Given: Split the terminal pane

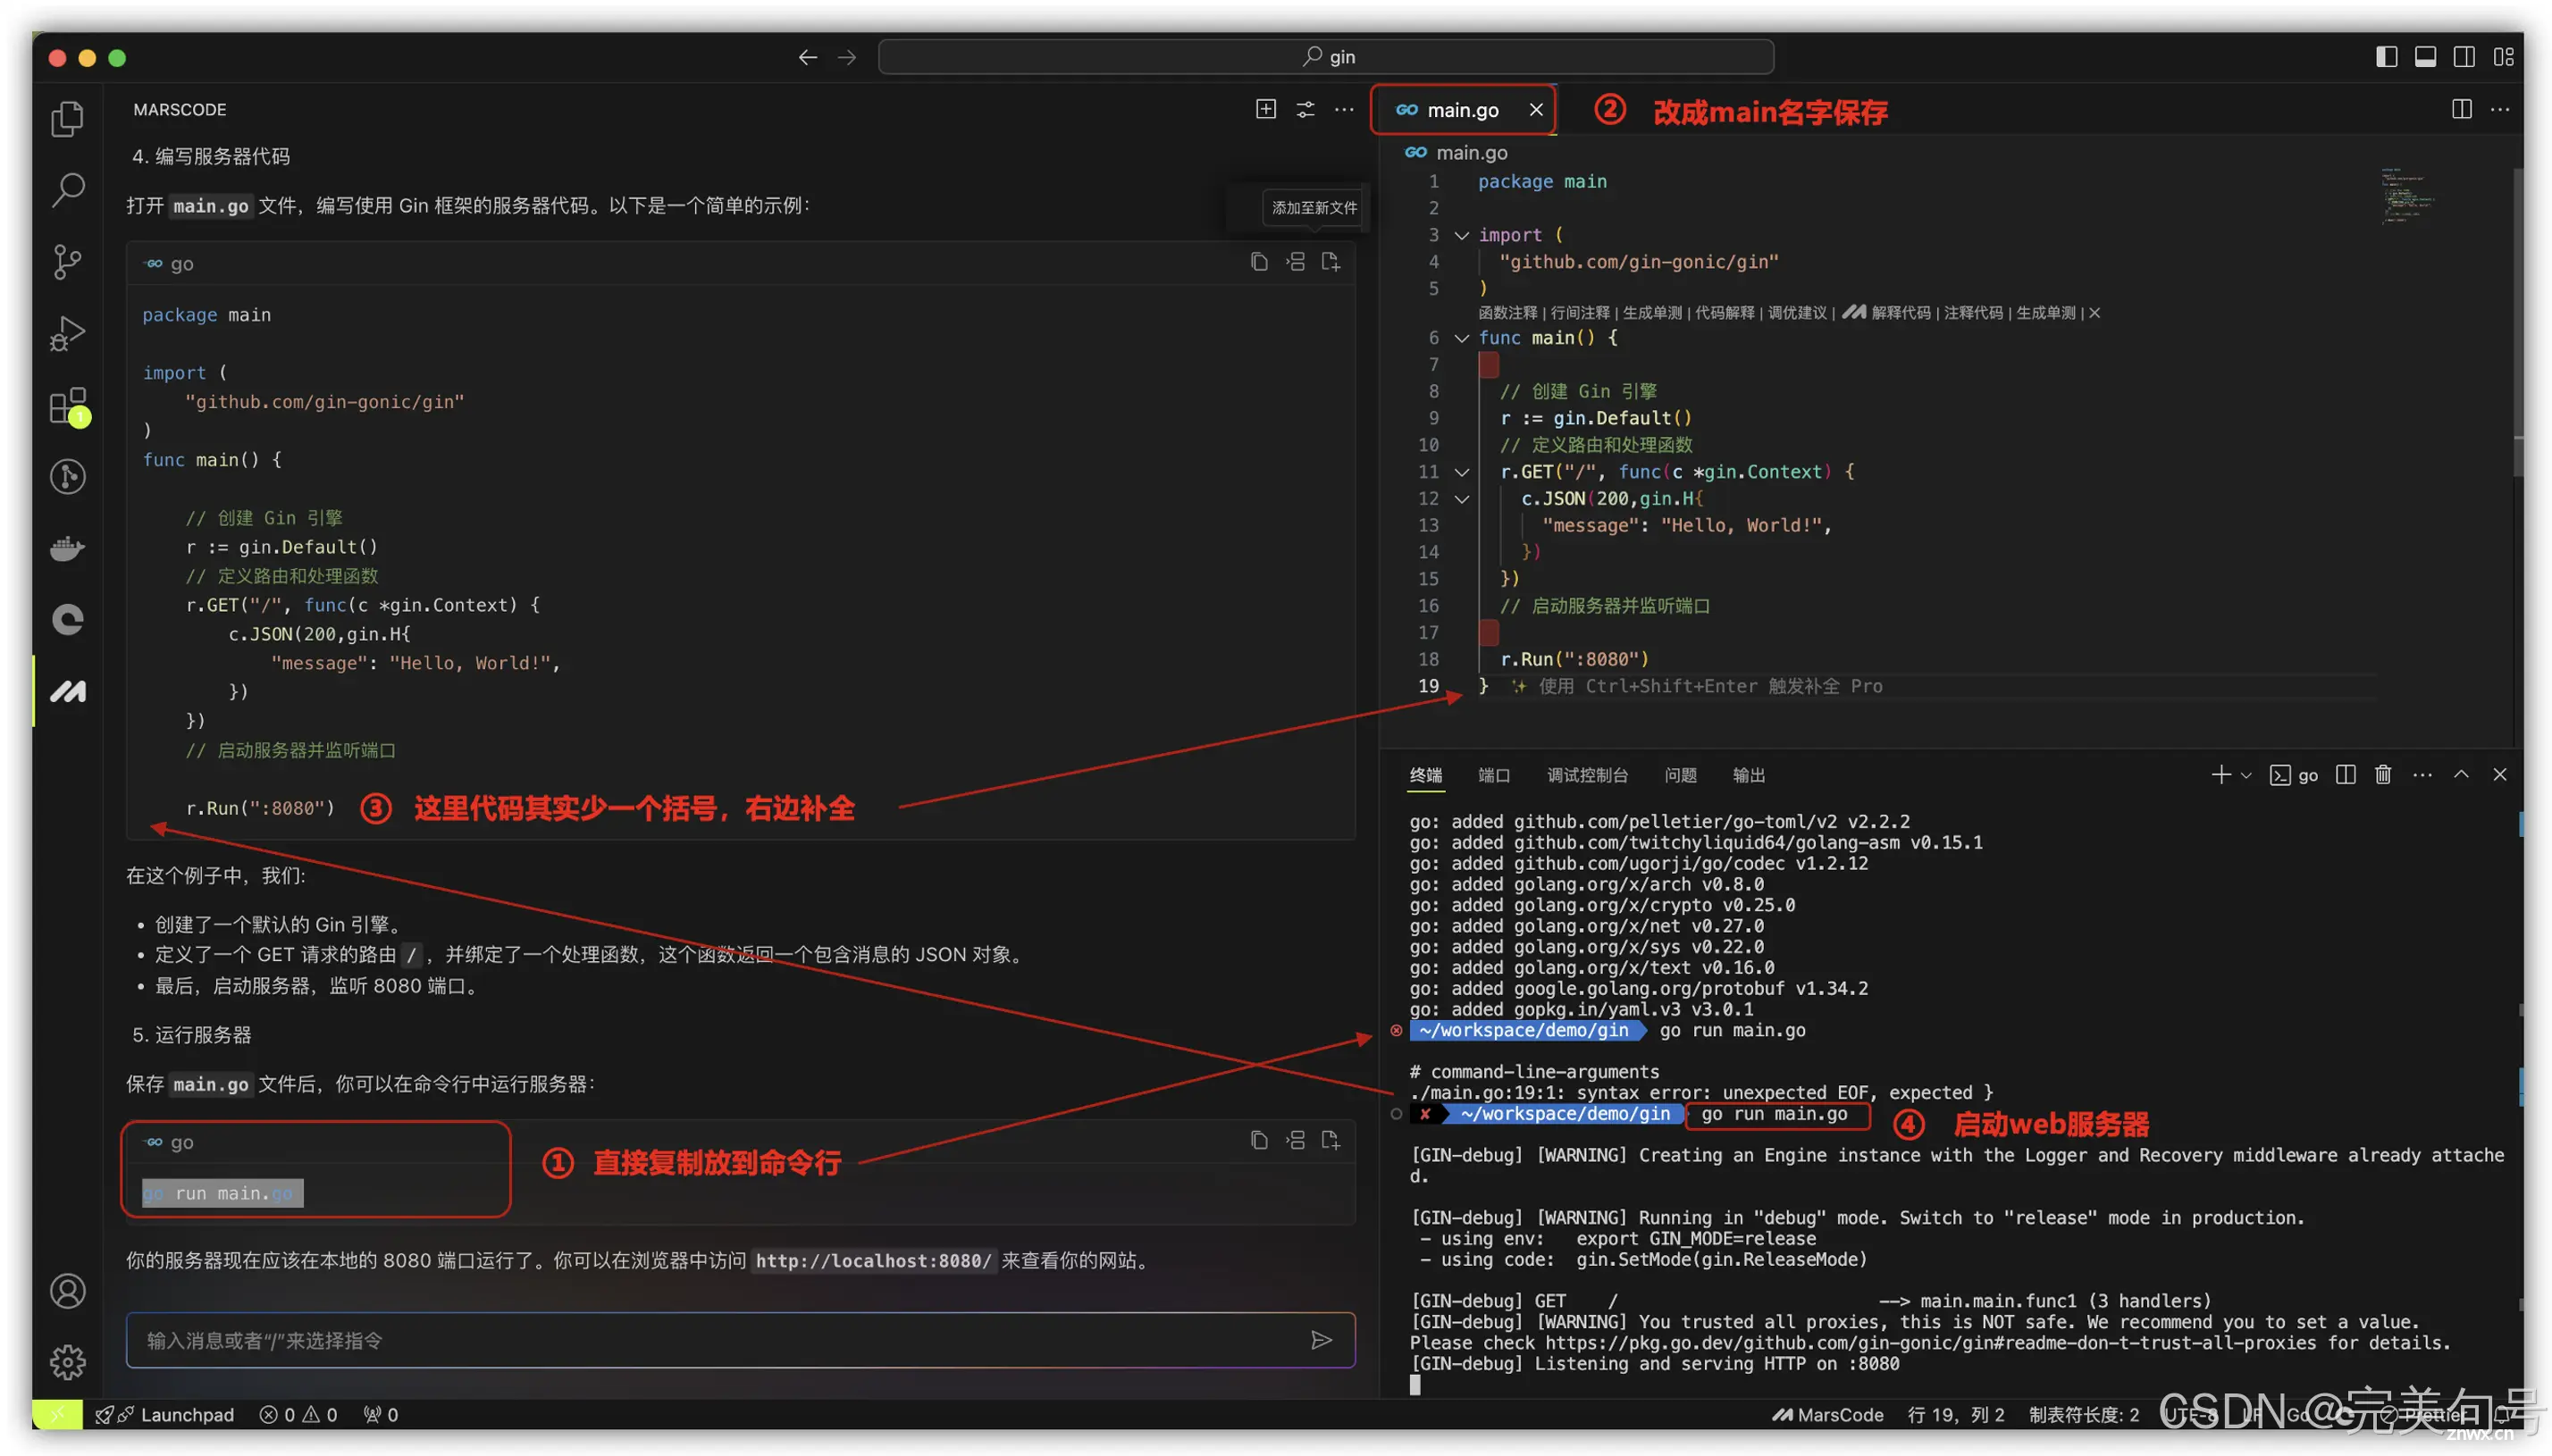Looking at the screenshot, I should coord(2345,775).
